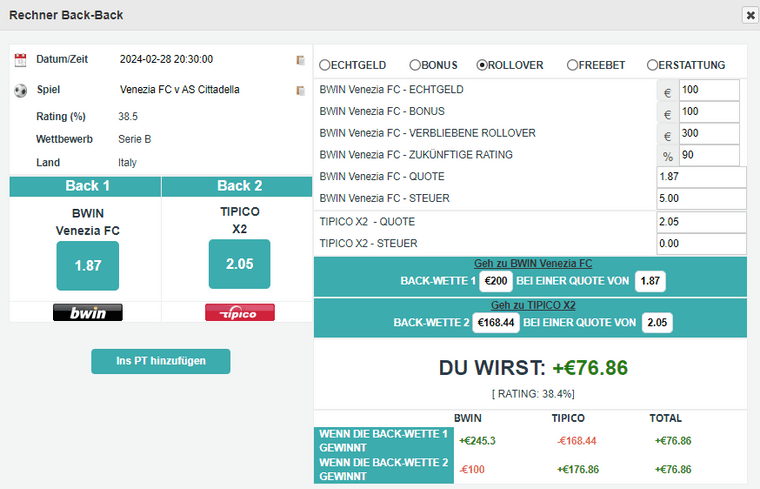Select the BONUS radio option
The width and height of the screenshot is (760, 489).
click(415, 65)
